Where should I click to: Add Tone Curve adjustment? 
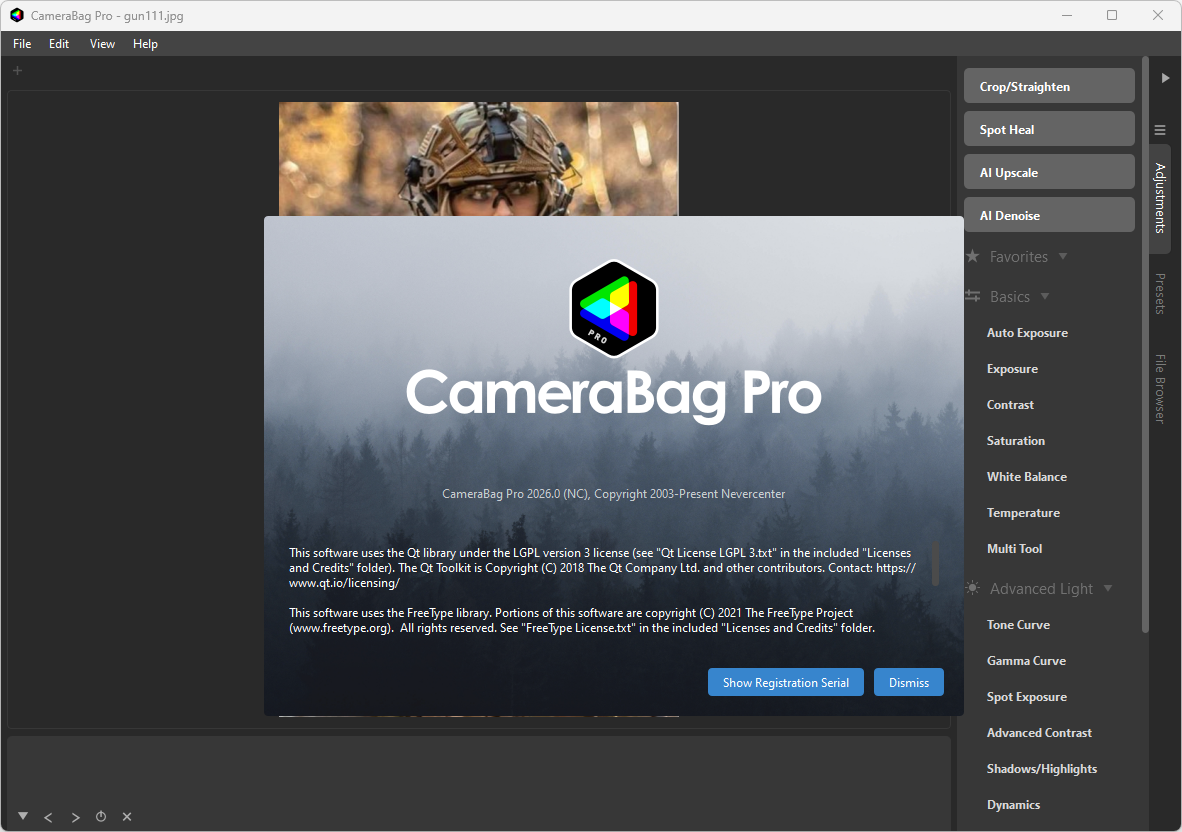pos(1018,625)
